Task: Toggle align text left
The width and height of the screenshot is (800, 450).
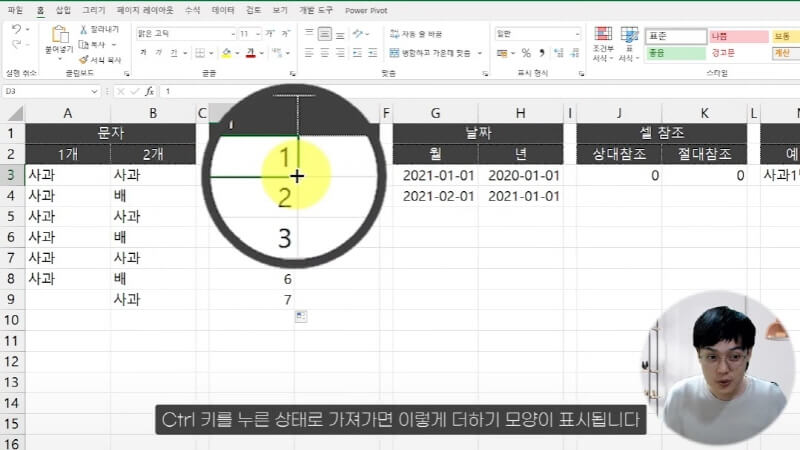Action: pyautogui.click(x=309, y=53)
